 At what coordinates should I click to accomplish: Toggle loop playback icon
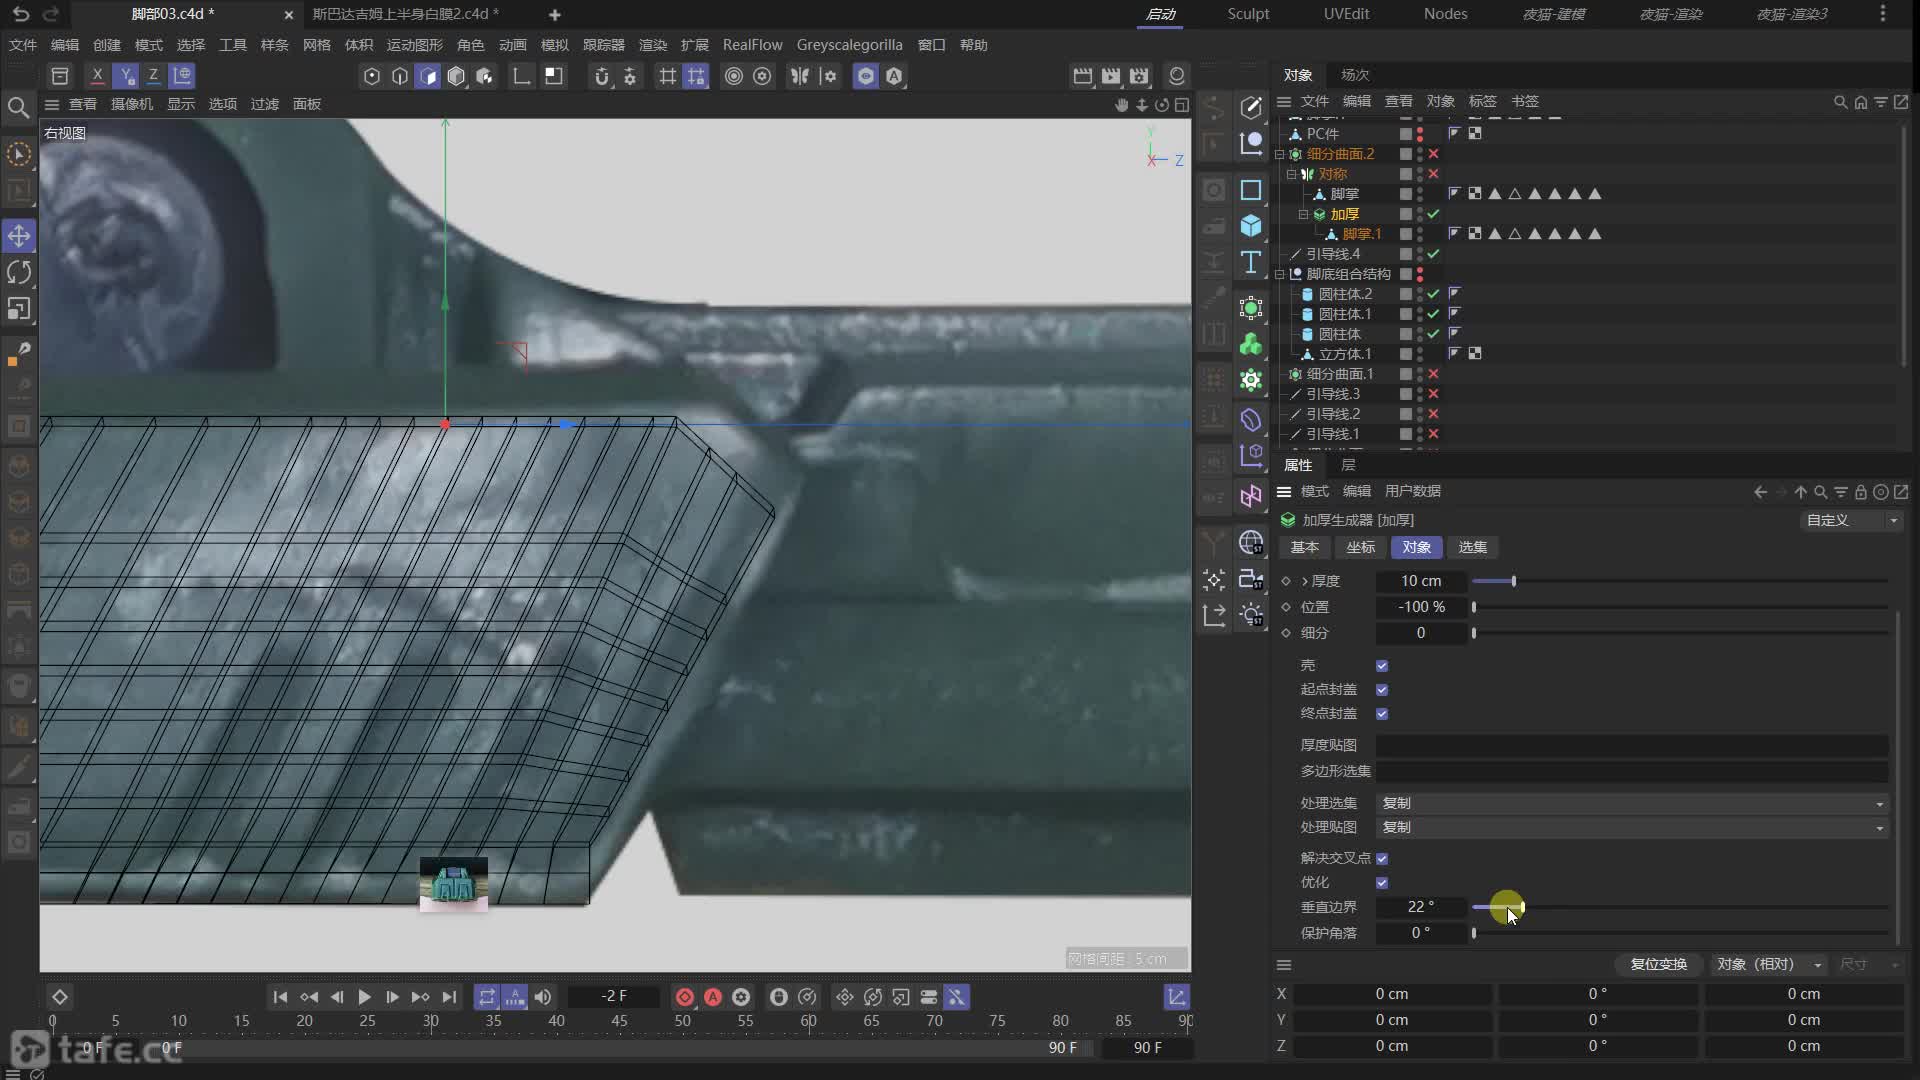pos(487,997)
